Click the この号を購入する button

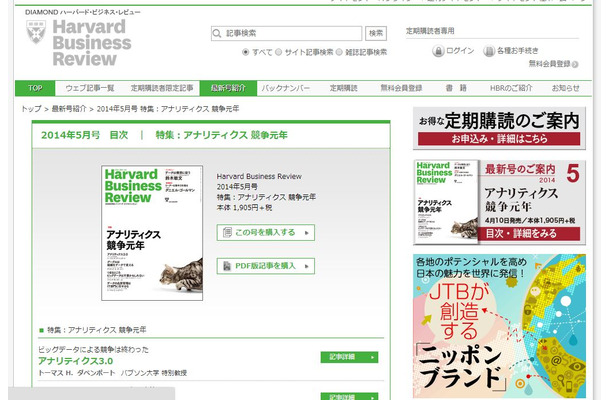(266, 233)
